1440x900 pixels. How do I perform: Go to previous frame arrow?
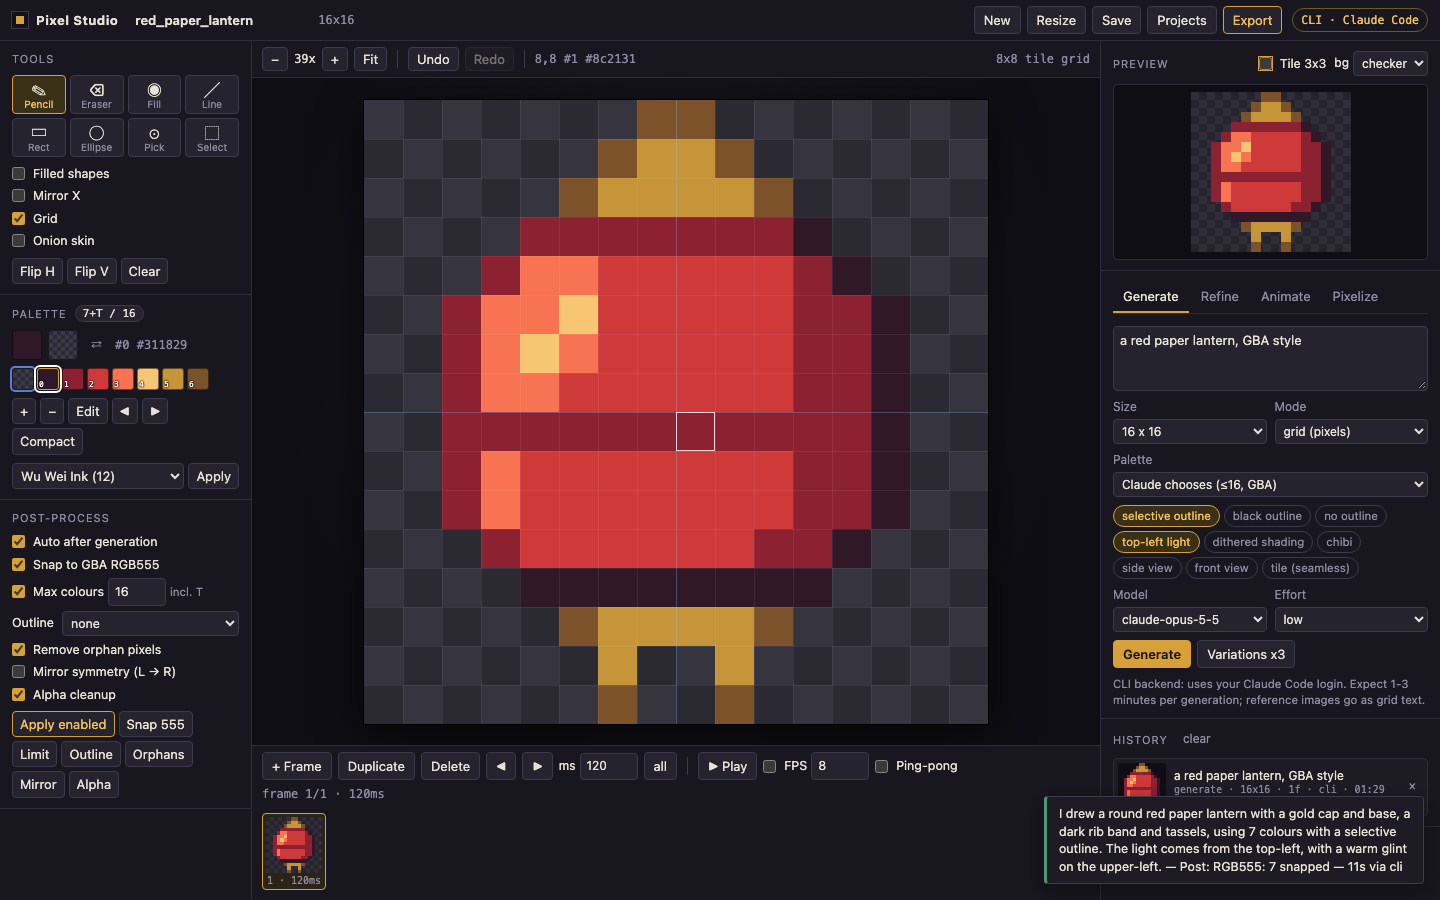(501, 766)
